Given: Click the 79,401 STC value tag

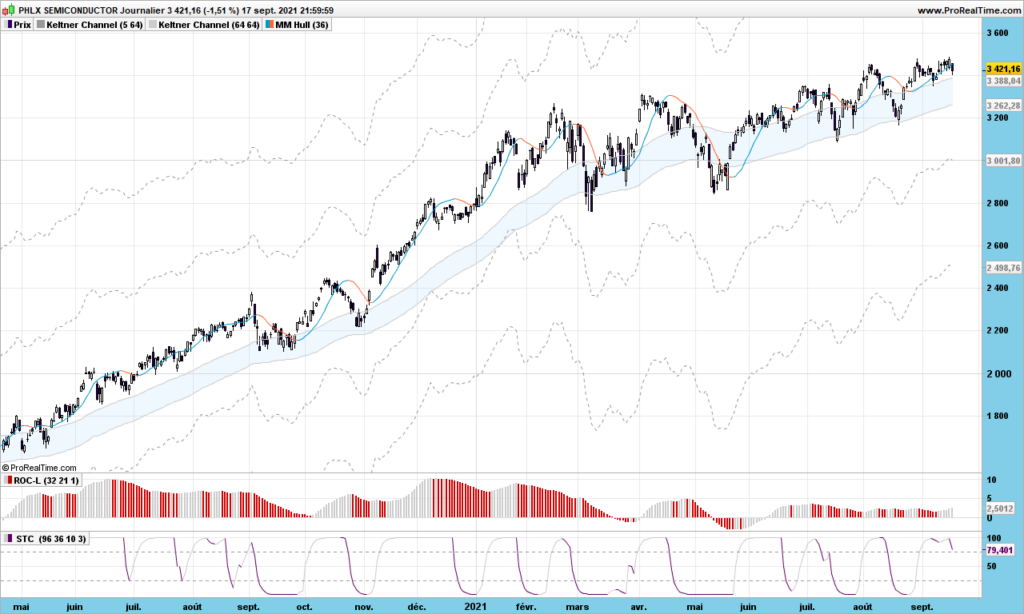Looking at the screenshot, I should (x=1000, y=550).
